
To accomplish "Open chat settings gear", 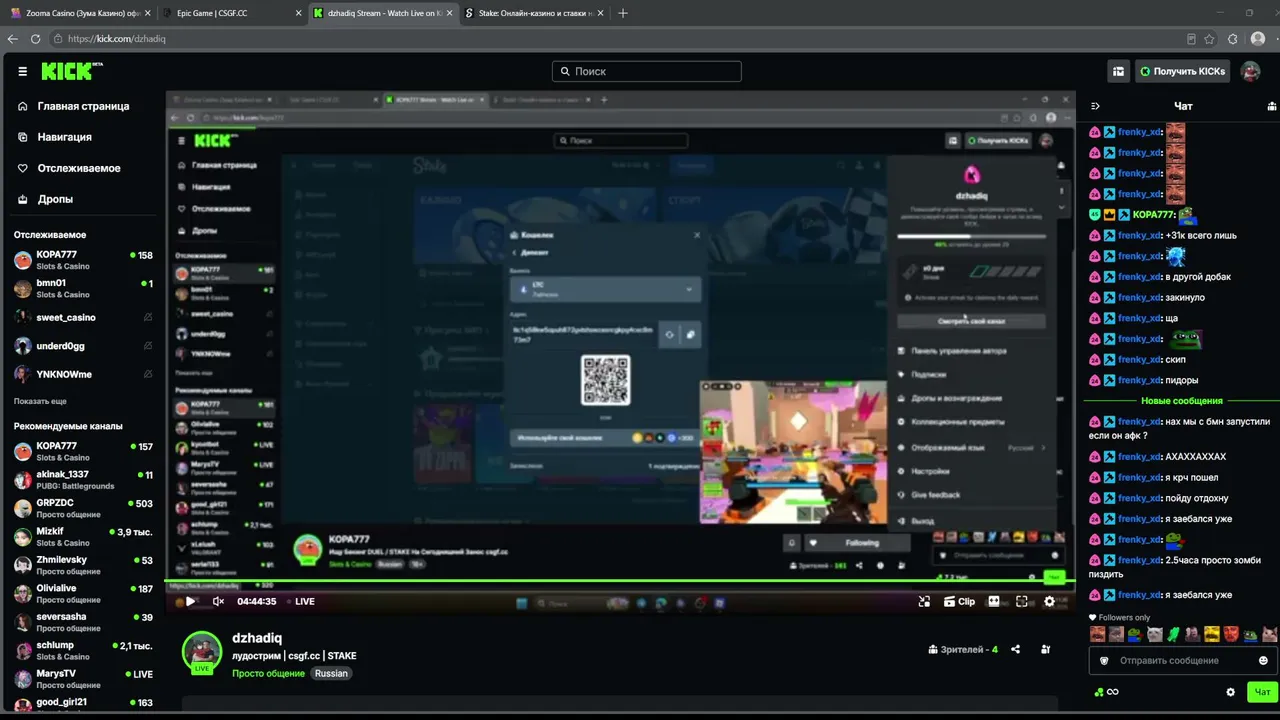I will [1230, 691].
